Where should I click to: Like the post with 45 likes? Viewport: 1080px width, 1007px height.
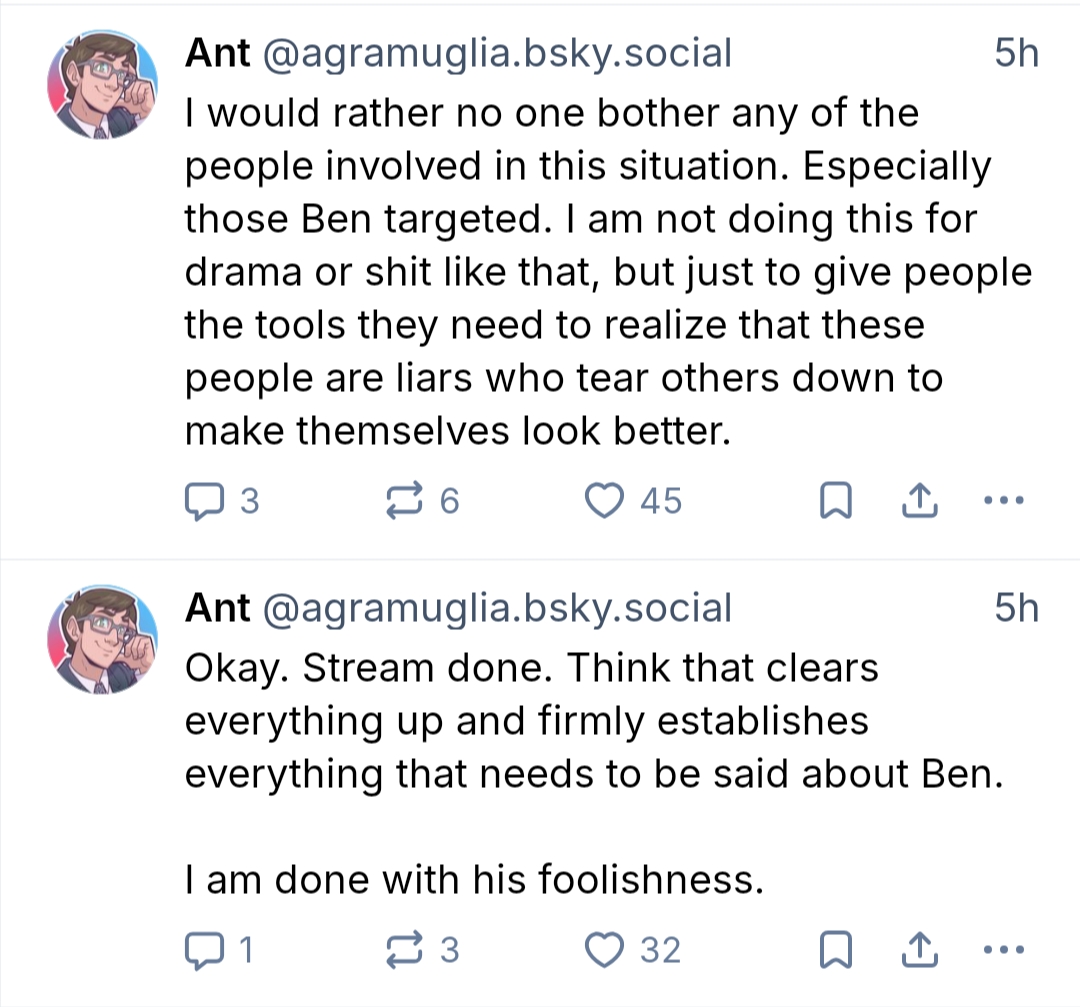click(x=603, y=500)
